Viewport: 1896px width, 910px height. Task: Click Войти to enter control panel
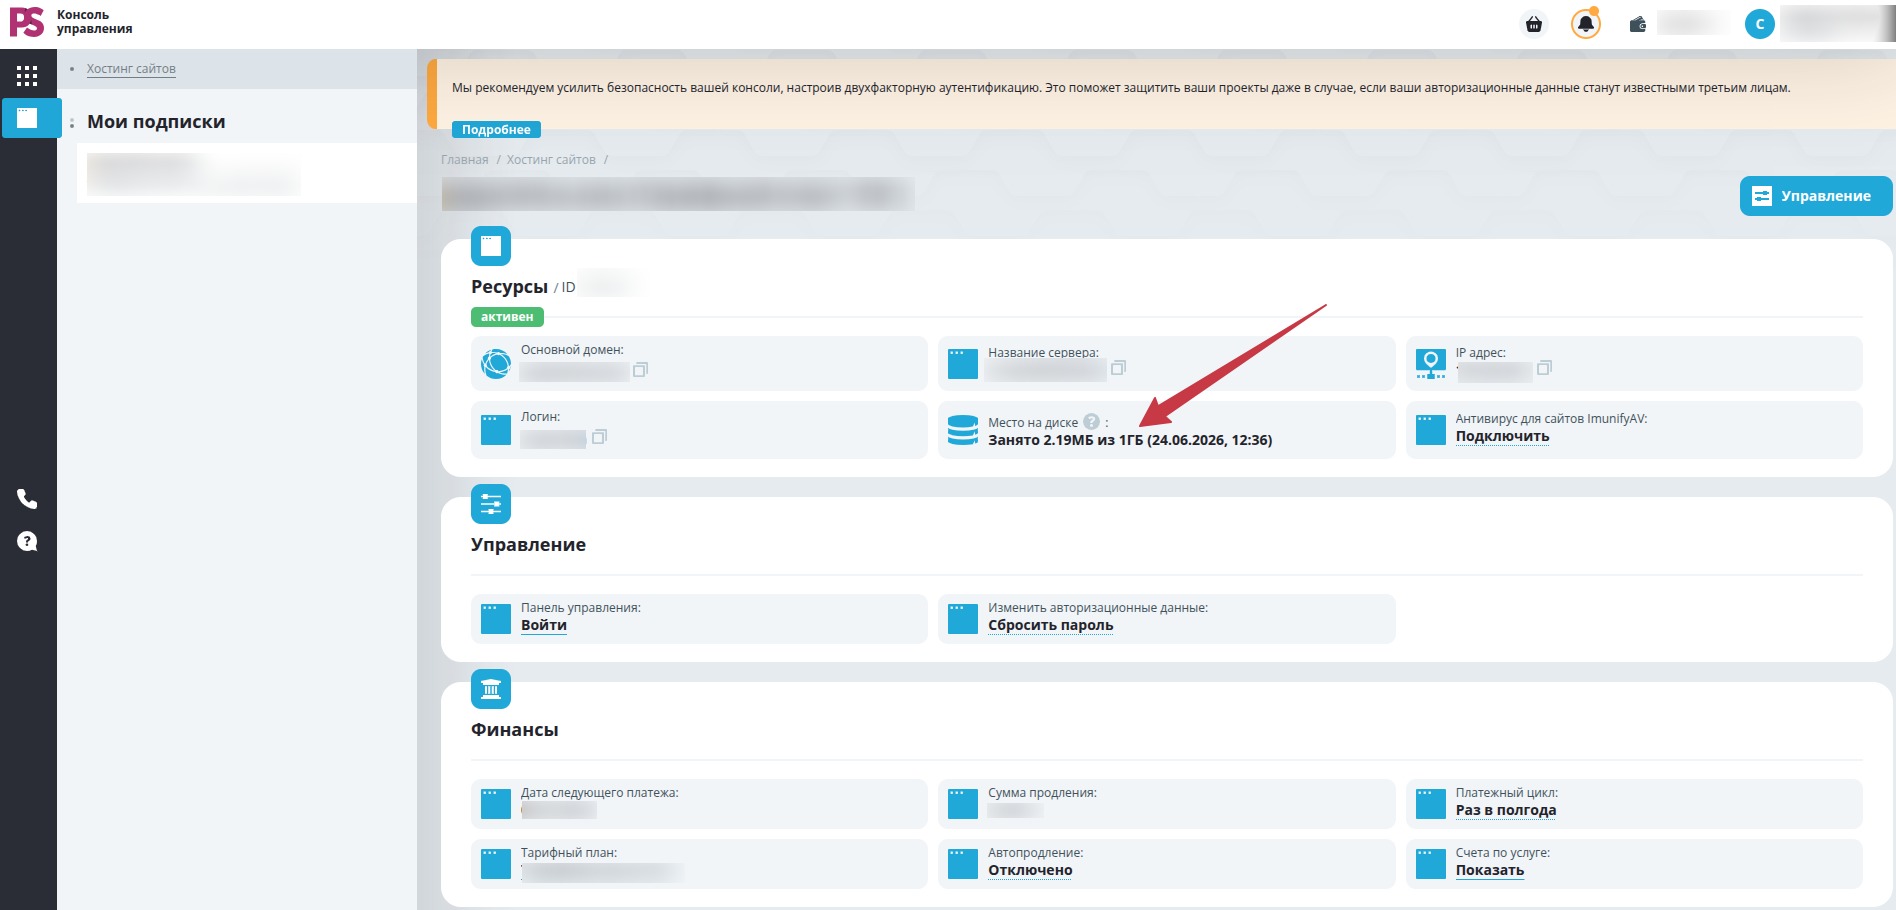click(x=544, y=625)
